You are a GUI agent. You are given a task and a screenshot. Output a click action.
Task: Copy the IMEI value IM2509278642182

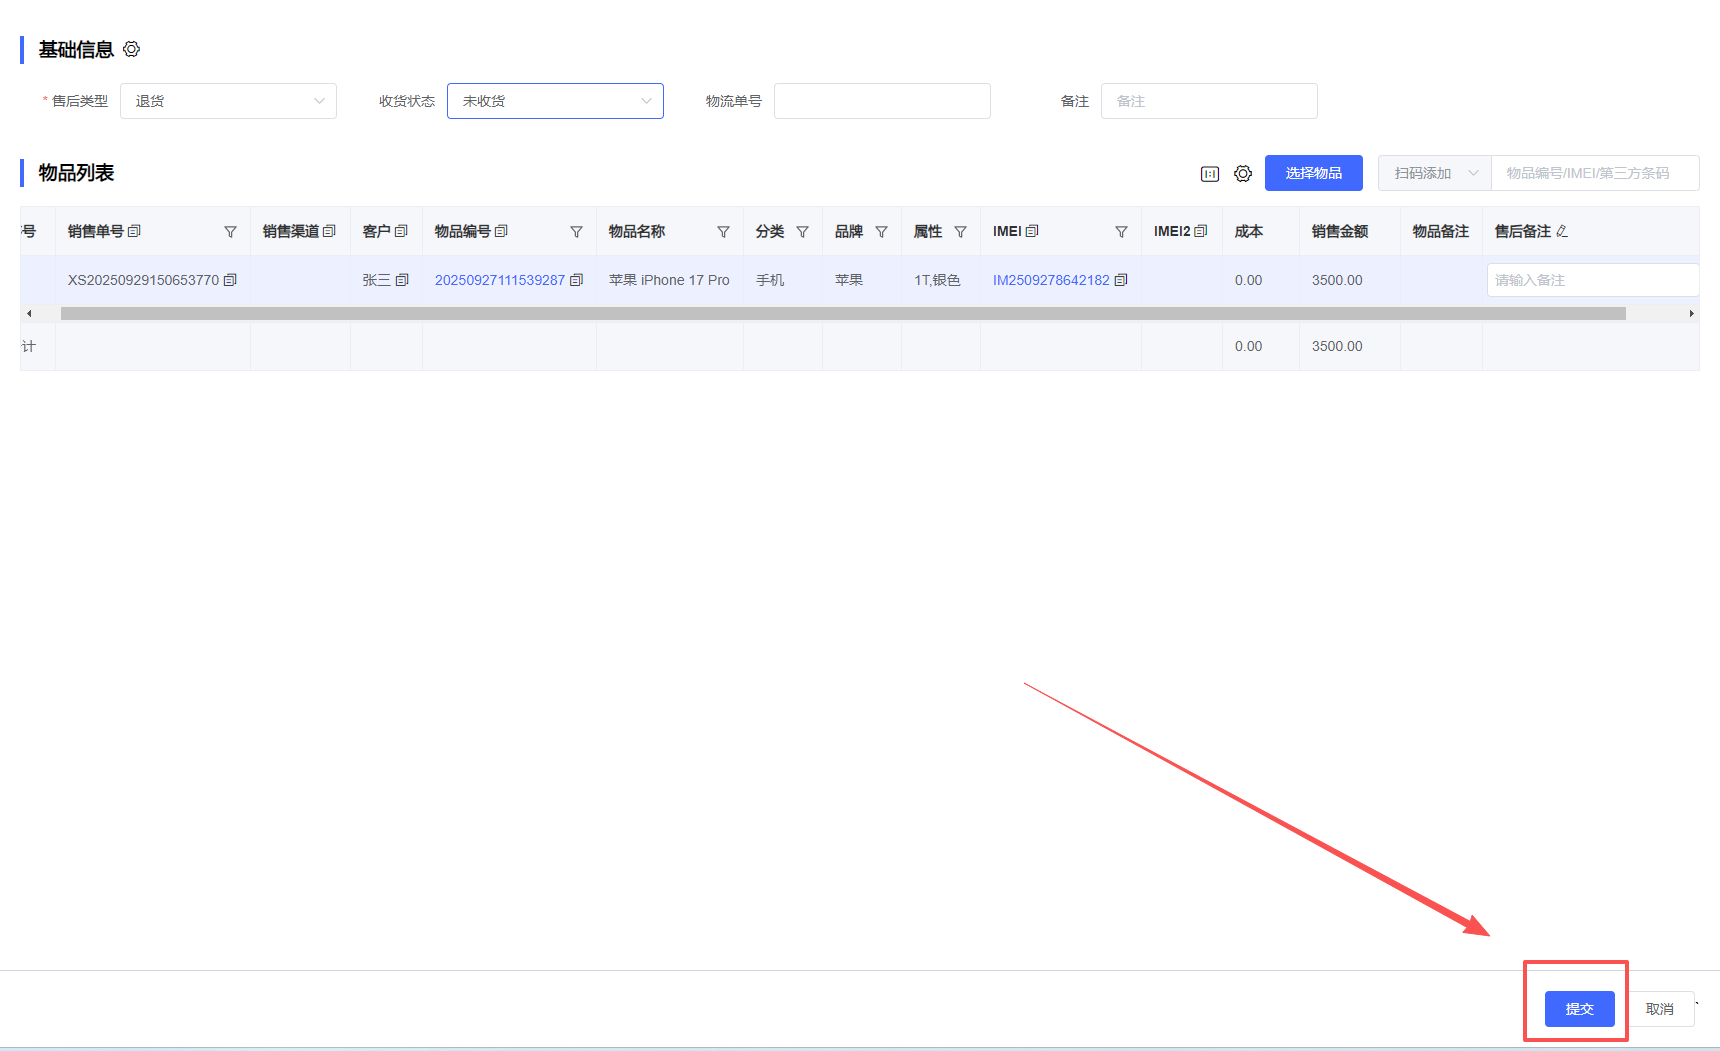1121,280
